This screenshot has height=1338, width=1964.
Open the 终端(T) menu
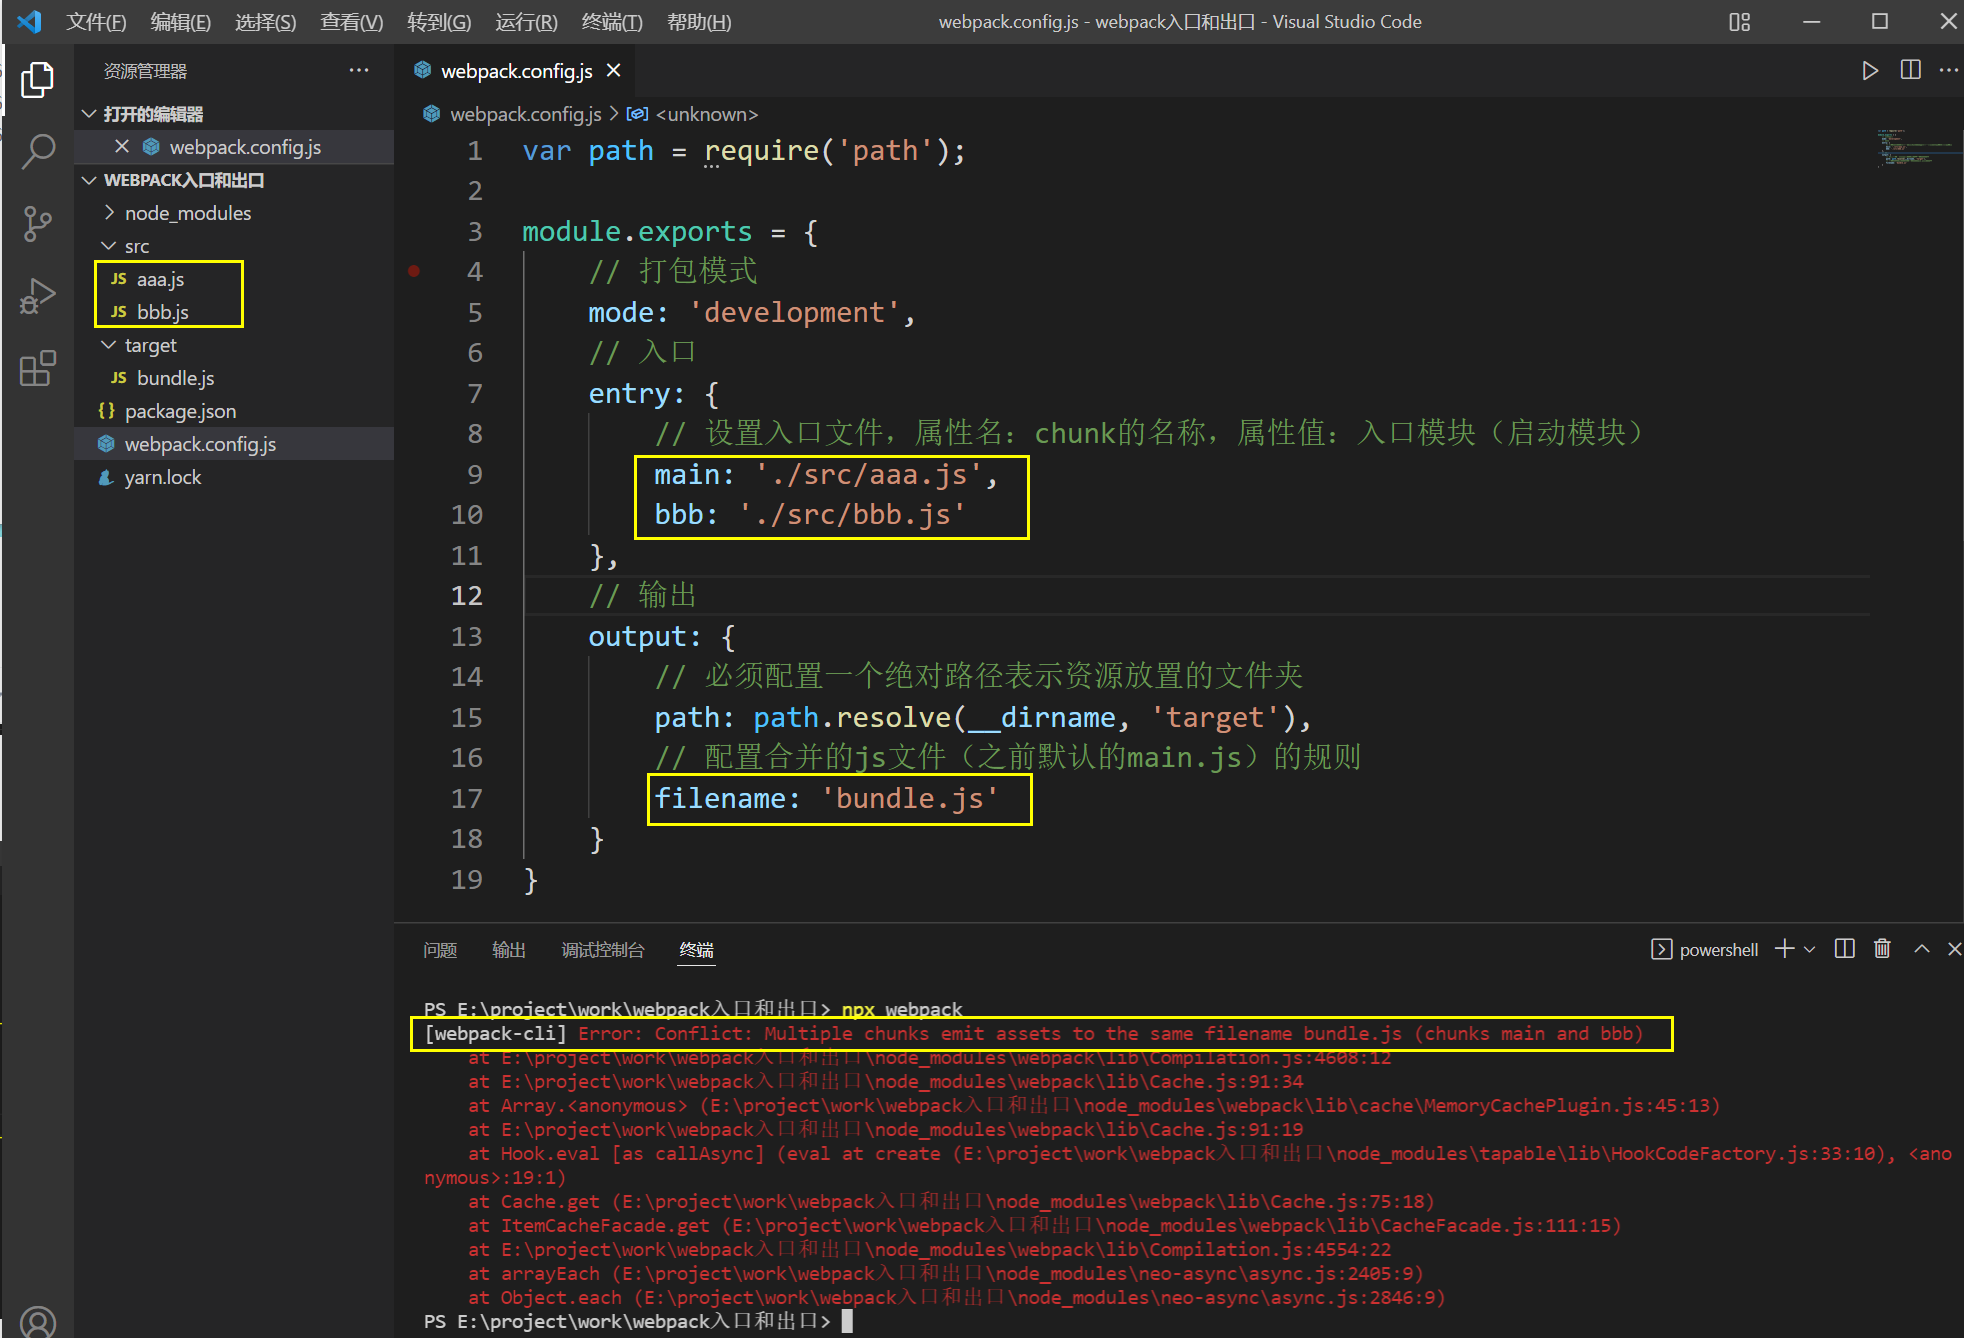(x=612, y=22)
